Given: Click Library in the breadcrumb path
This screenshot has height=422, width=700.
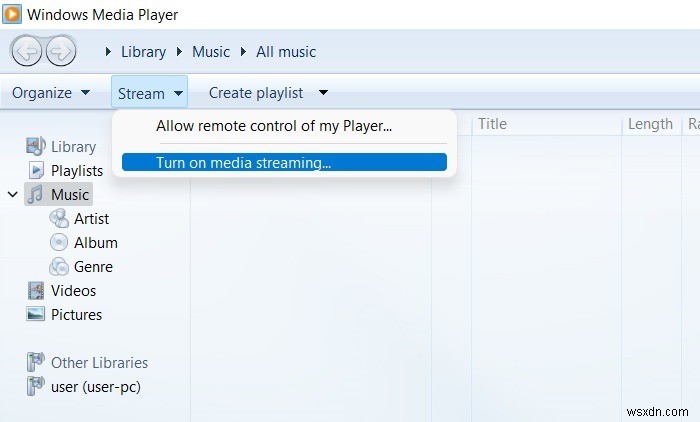Looking at the screenshot, I should [143, 52].
